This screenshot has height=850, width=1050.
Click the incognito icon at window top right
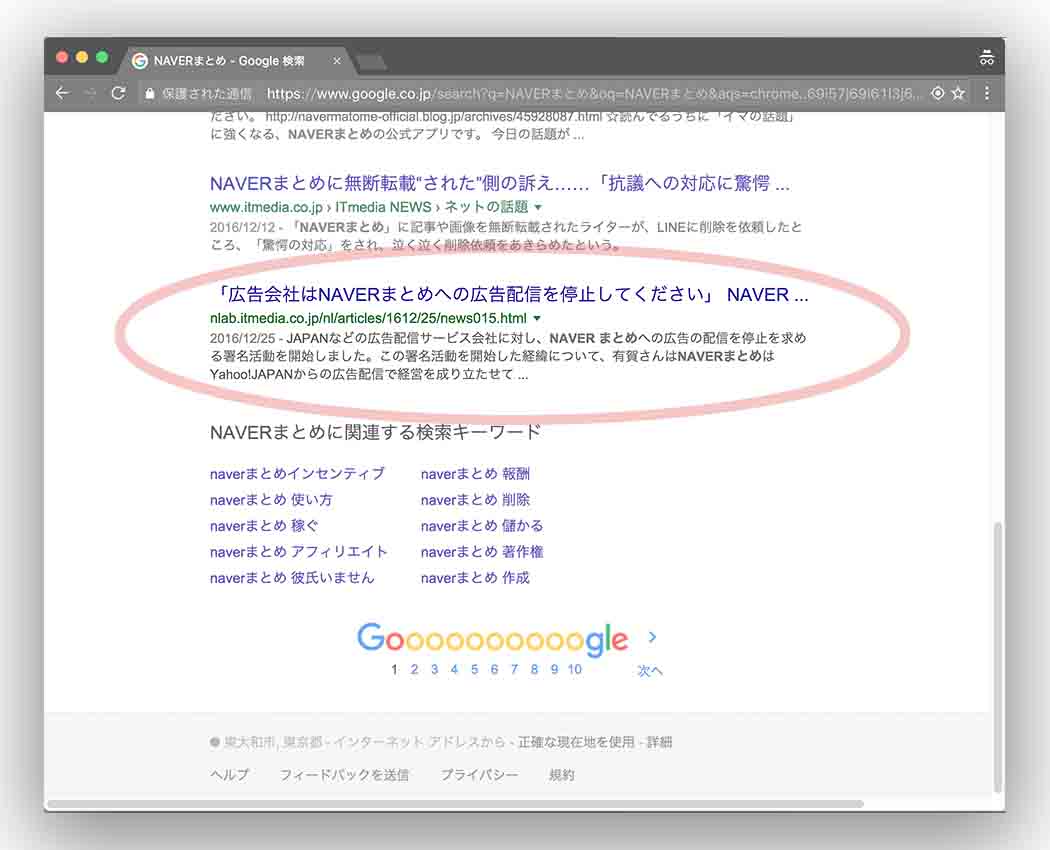pyautogui.click(x=986, y=58)
